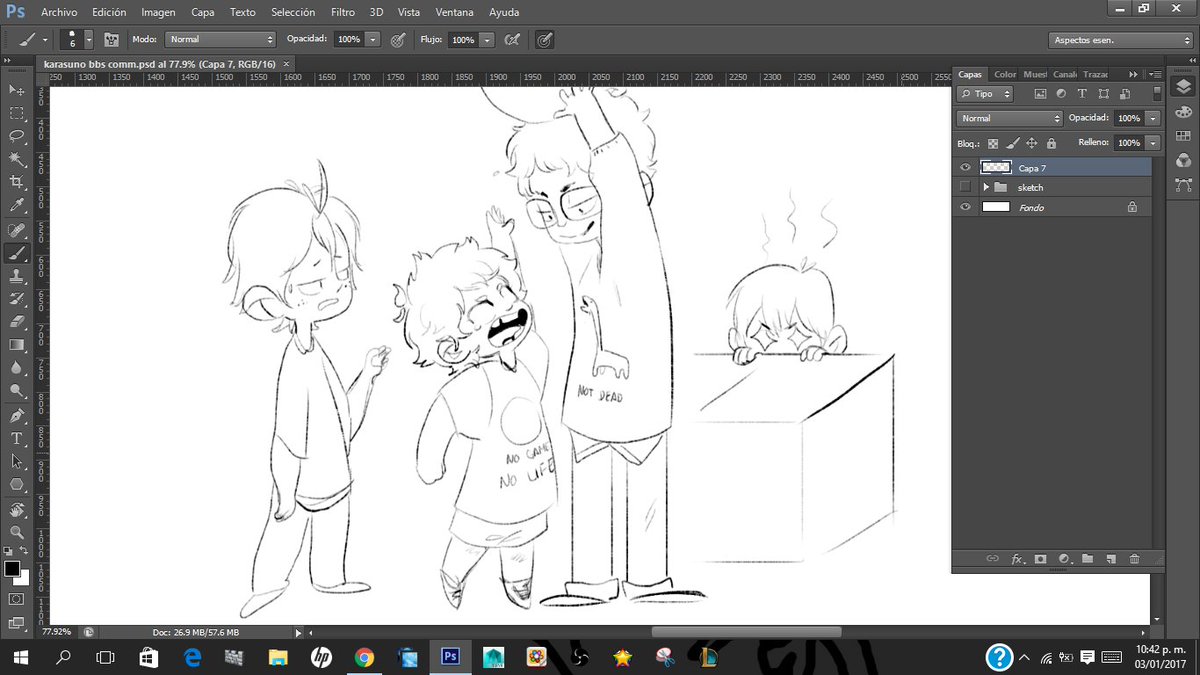Enable Quick Mask mode button
Image resolution: width=1200 pixels, height=675 pixels.
(17, 599)
